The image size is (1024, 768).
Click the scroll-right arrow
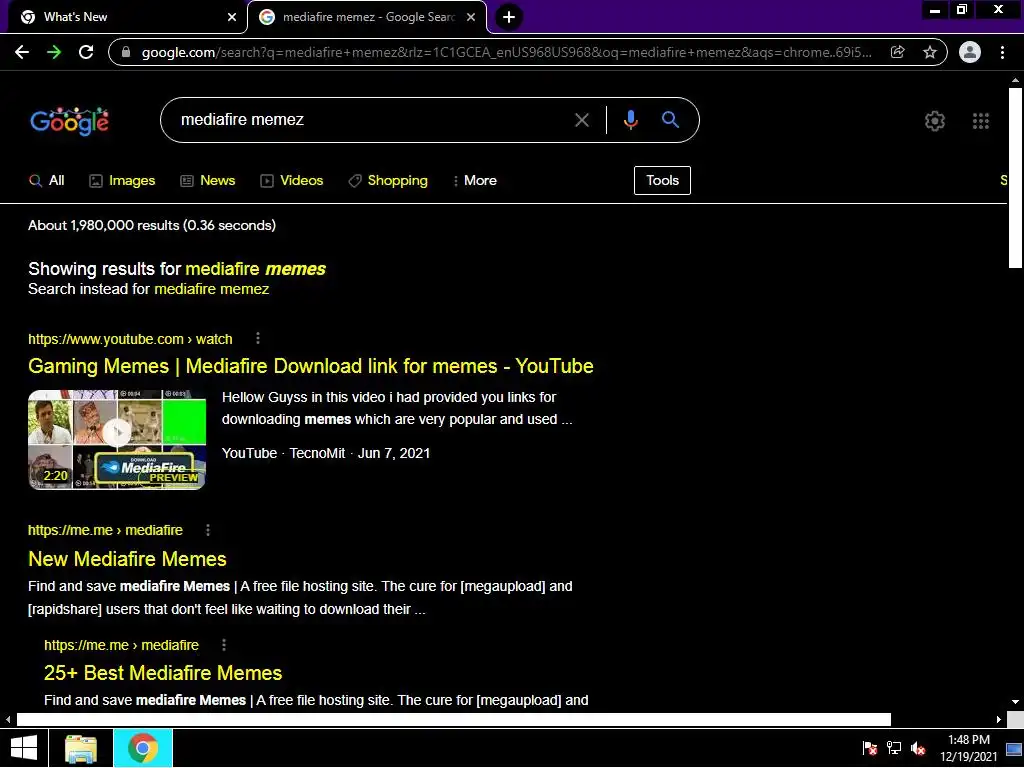click(999, 720)
